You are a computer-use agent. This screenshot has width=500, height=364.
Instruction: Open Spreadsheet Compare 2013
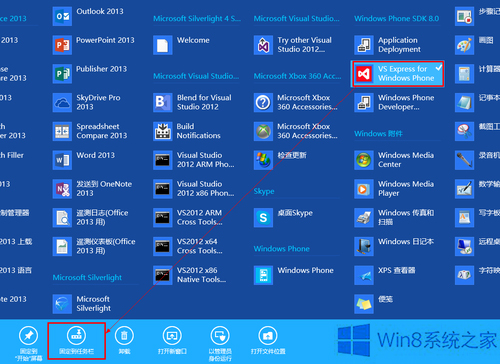point(90,131)
